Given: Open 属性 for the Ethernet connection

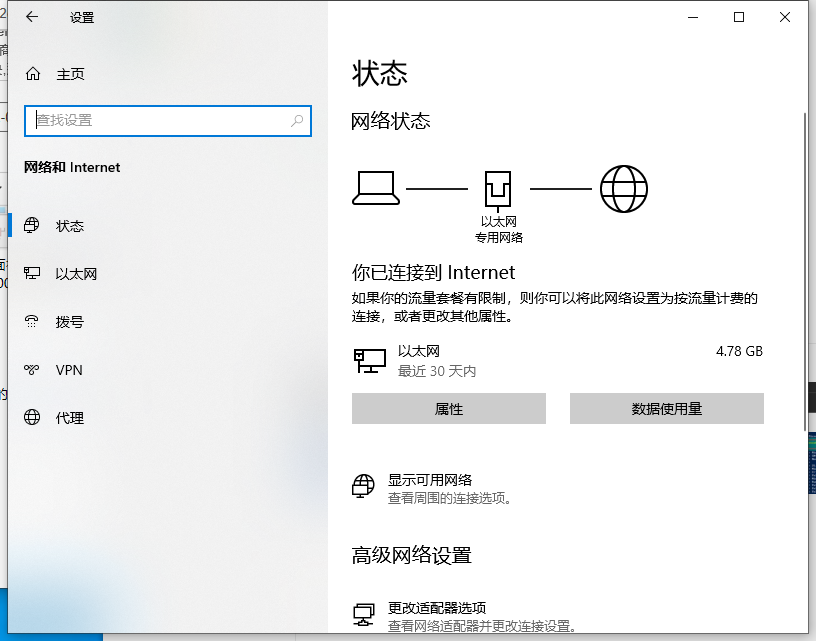Looking at the screenshot, I should tap(449, 408).
